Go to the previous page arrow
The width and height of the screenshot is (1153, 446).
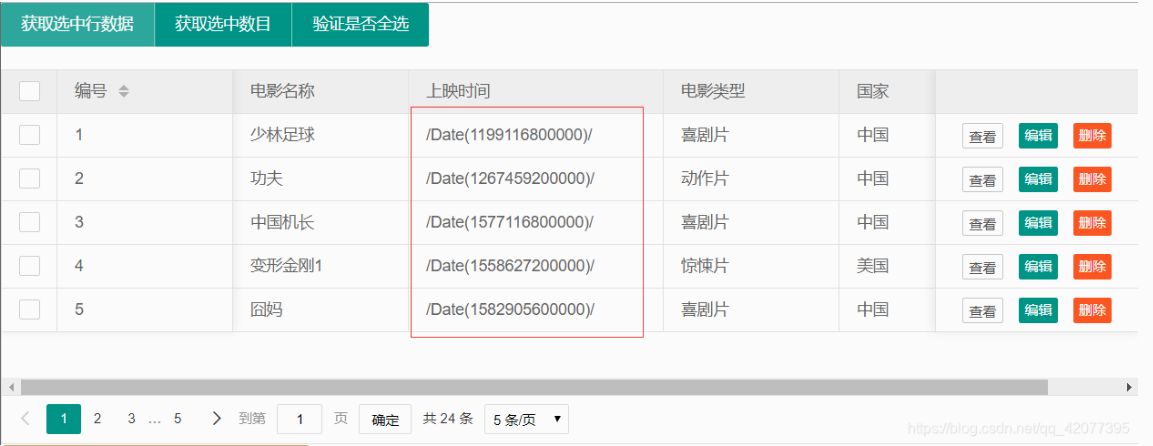click(x=26, y=419)
